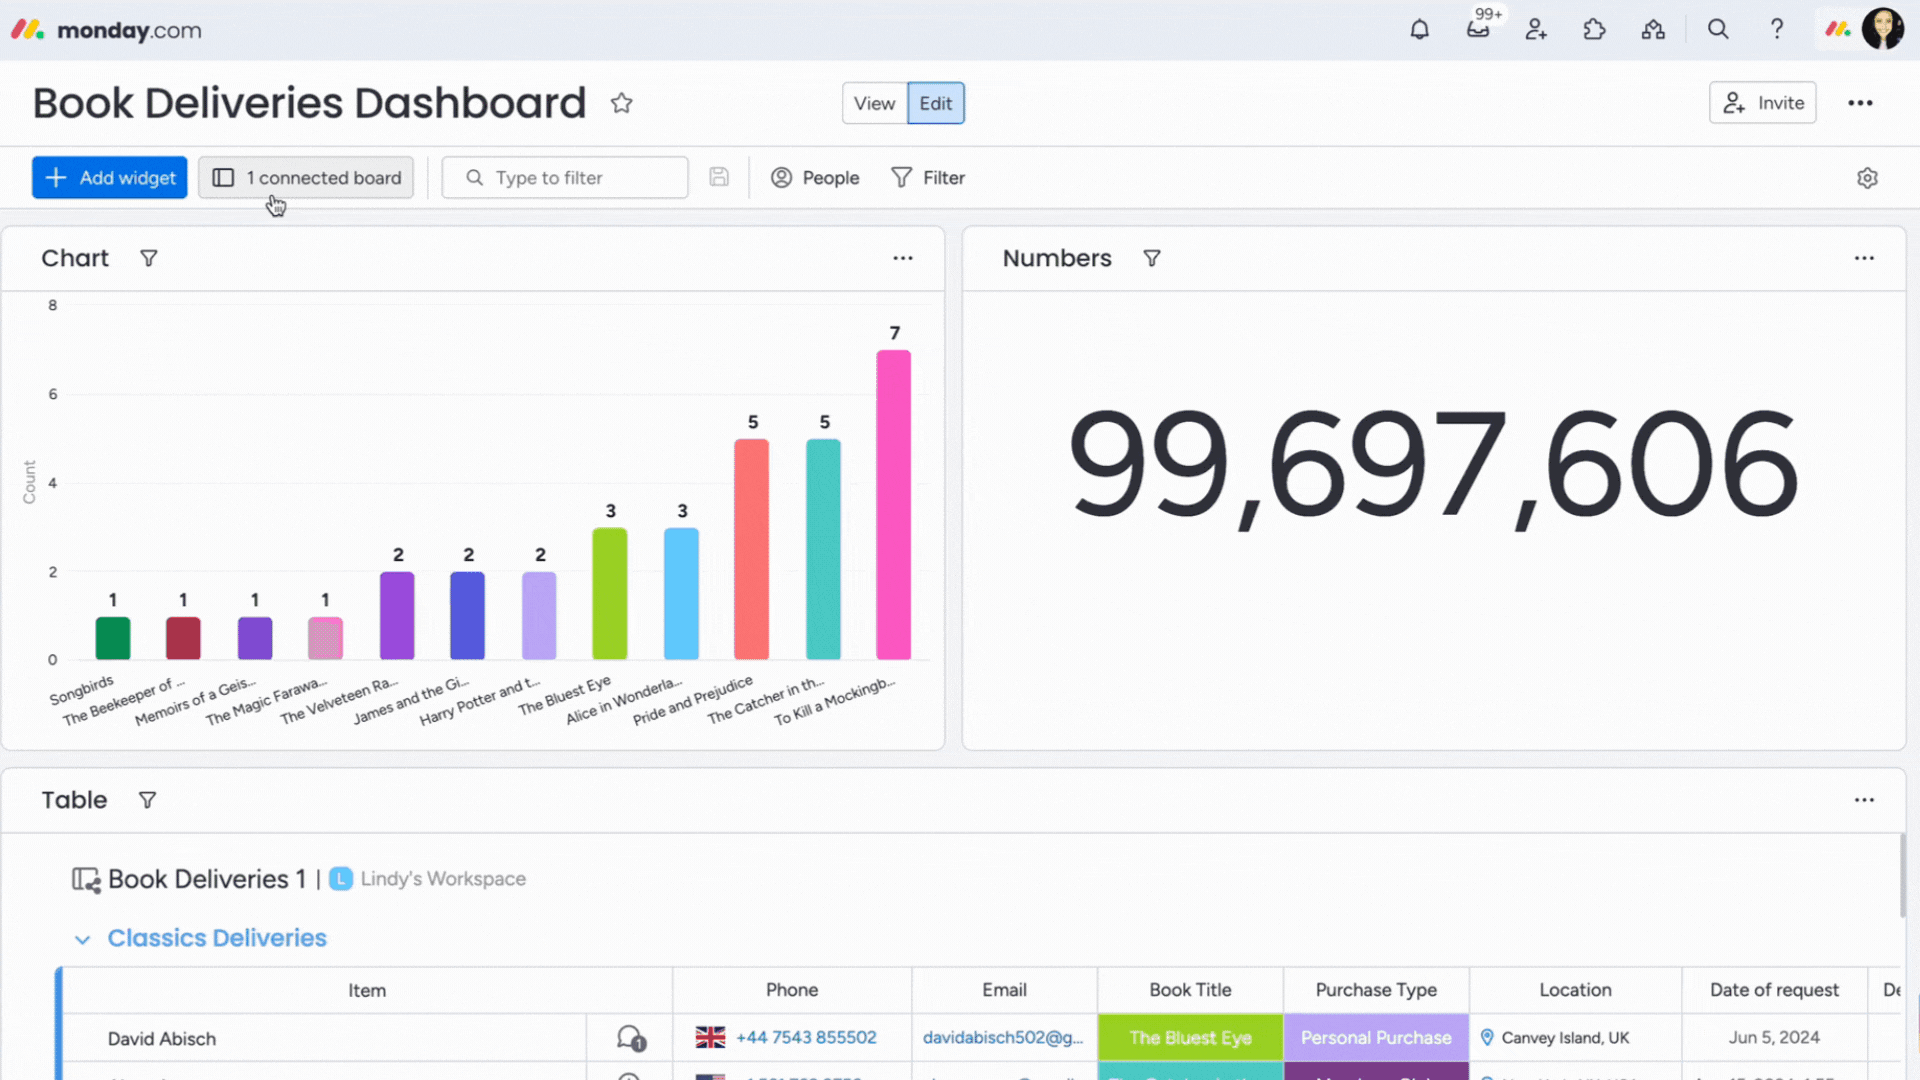Switch dashboard to View mode
This screenshot has width=1920, height=1080.
(x=874, y=103)
